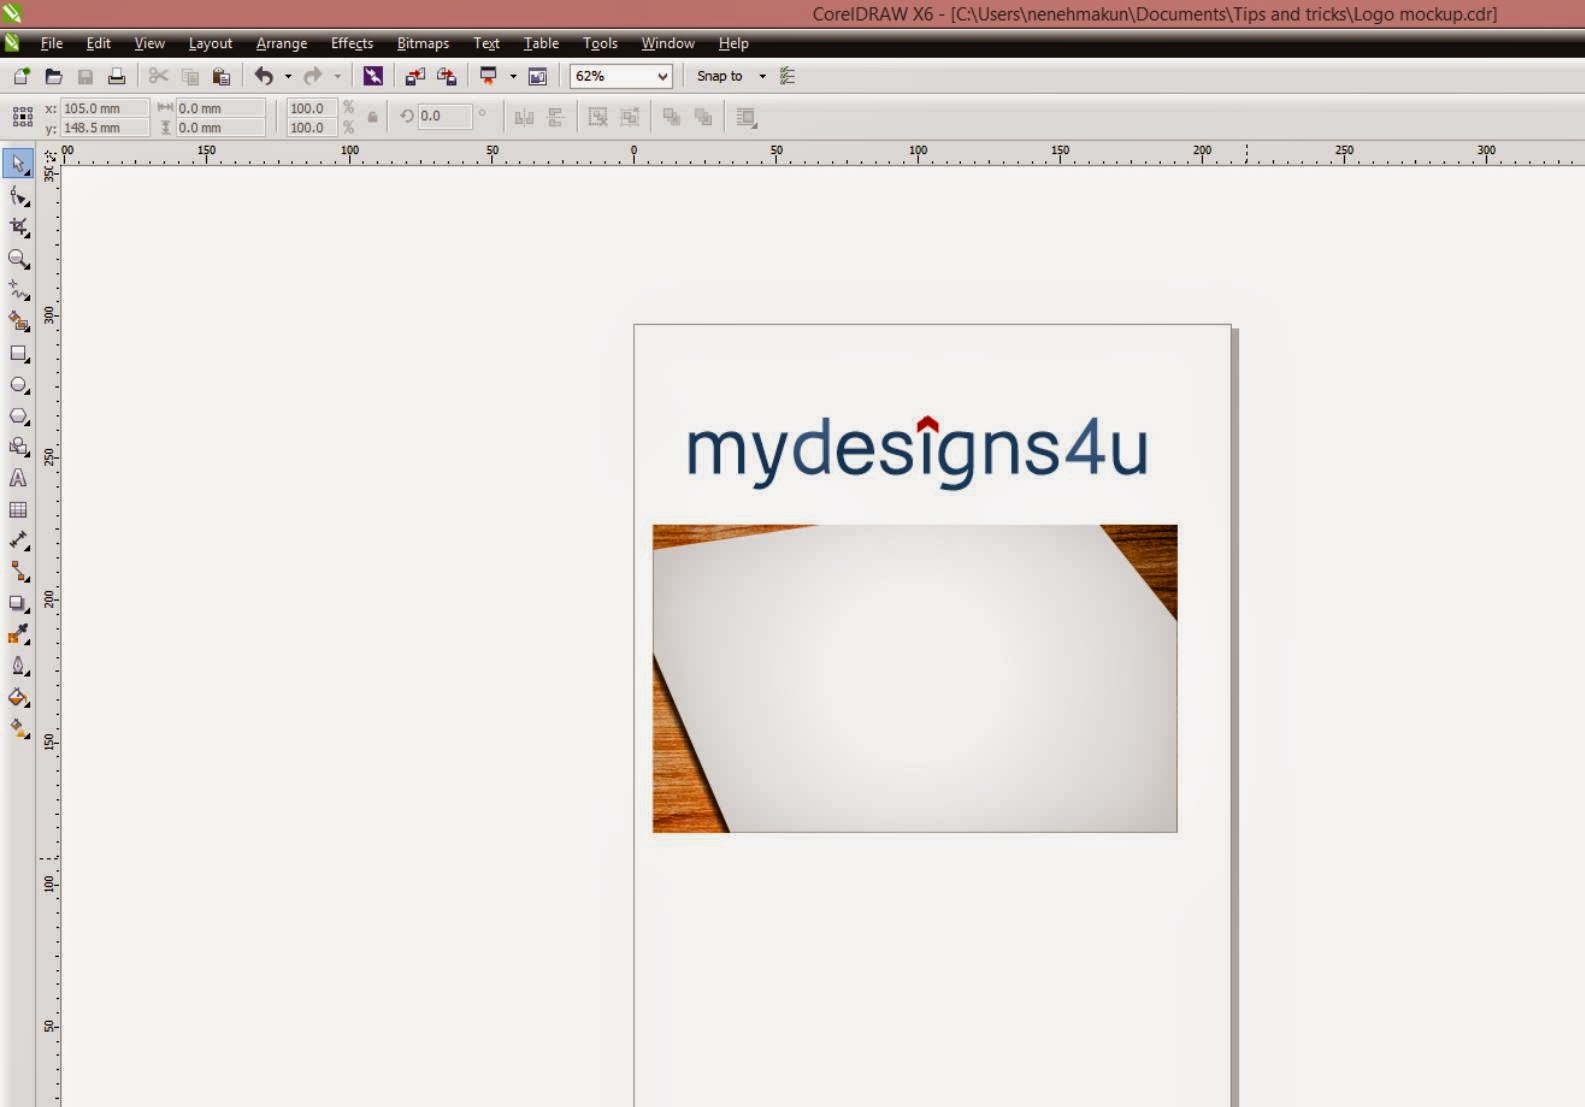Select the paper mockup image on page
The height and width of the screenshot is (1107, 1585).
point(915,678)
